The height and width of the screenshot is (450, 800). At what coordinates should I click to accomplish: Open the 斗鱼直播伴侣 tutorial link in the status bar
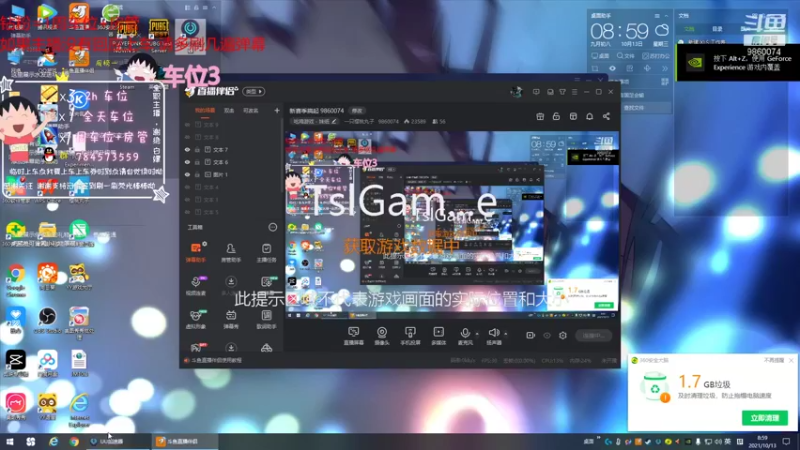pyautogui.click(x=213, y=360)
